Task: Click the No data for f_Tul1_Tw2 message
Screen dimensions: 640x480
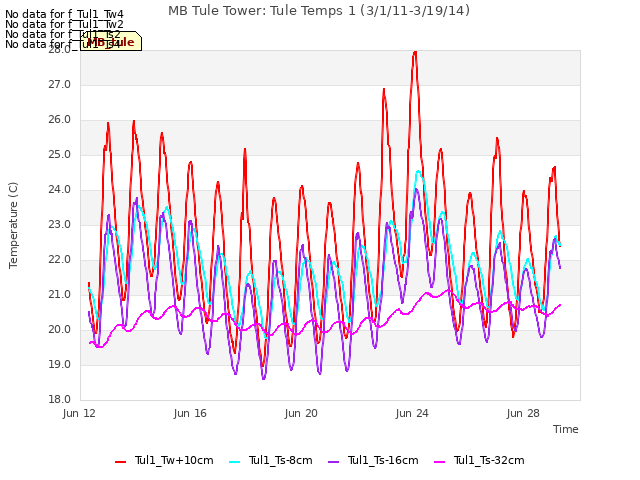Action: [64, 24]
